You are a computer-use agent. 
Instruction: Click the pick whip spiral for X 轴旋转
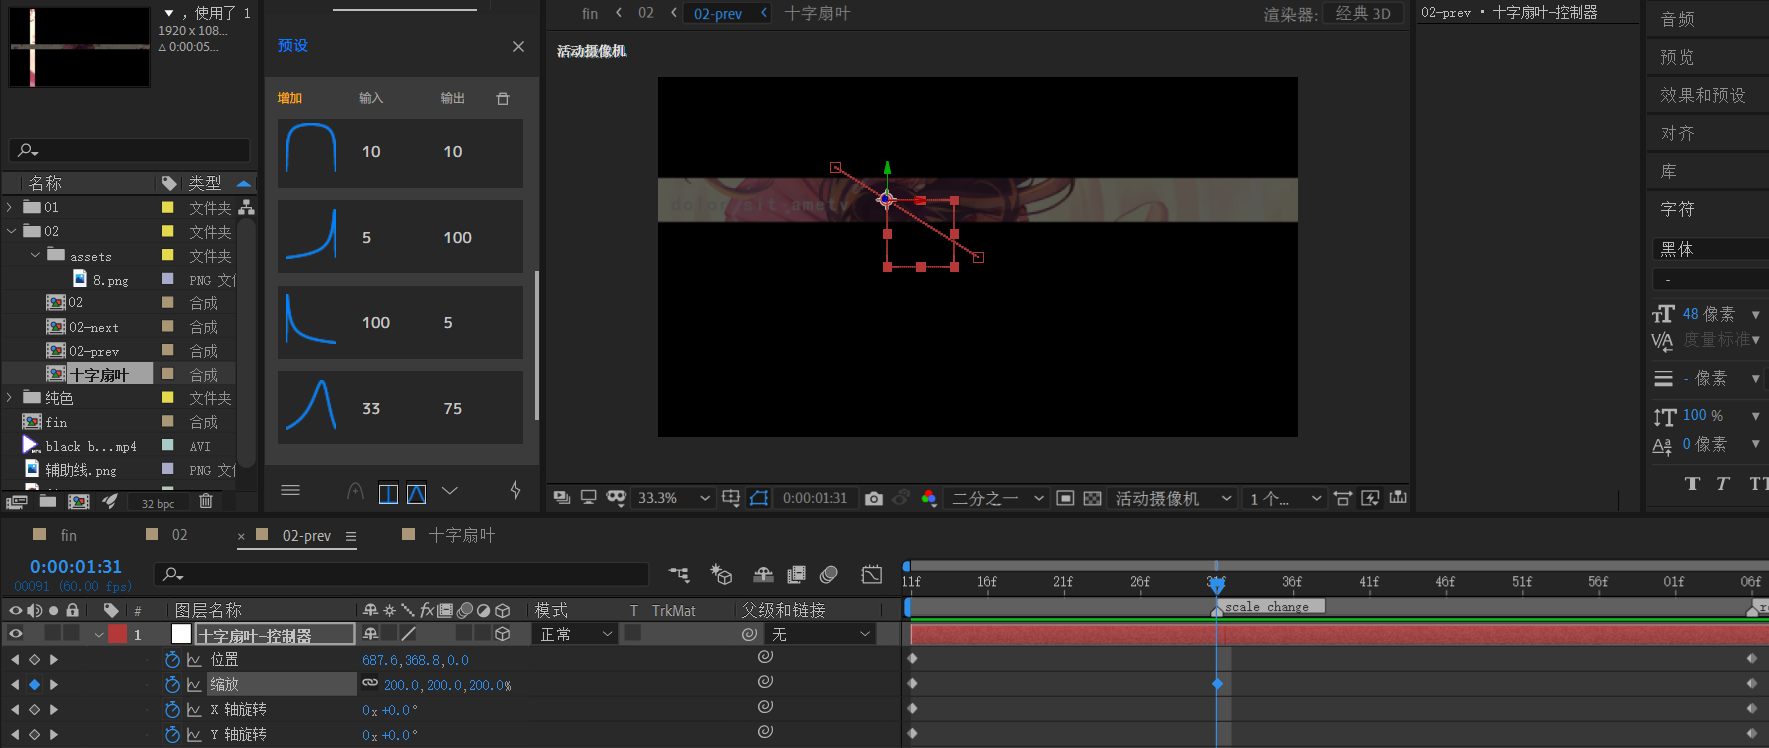pos(765,707)
